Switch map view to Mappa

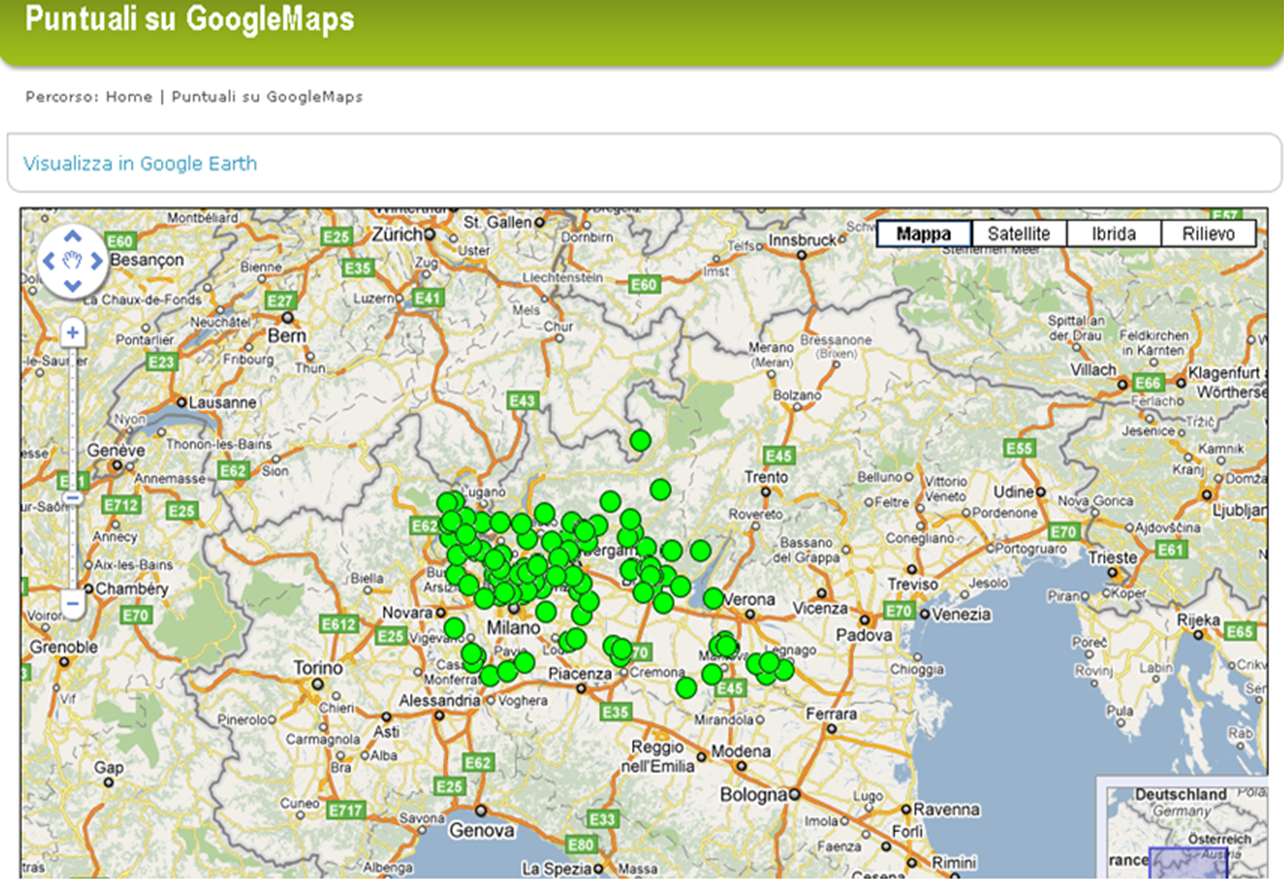pyautogui.click(x=924, y=234)
